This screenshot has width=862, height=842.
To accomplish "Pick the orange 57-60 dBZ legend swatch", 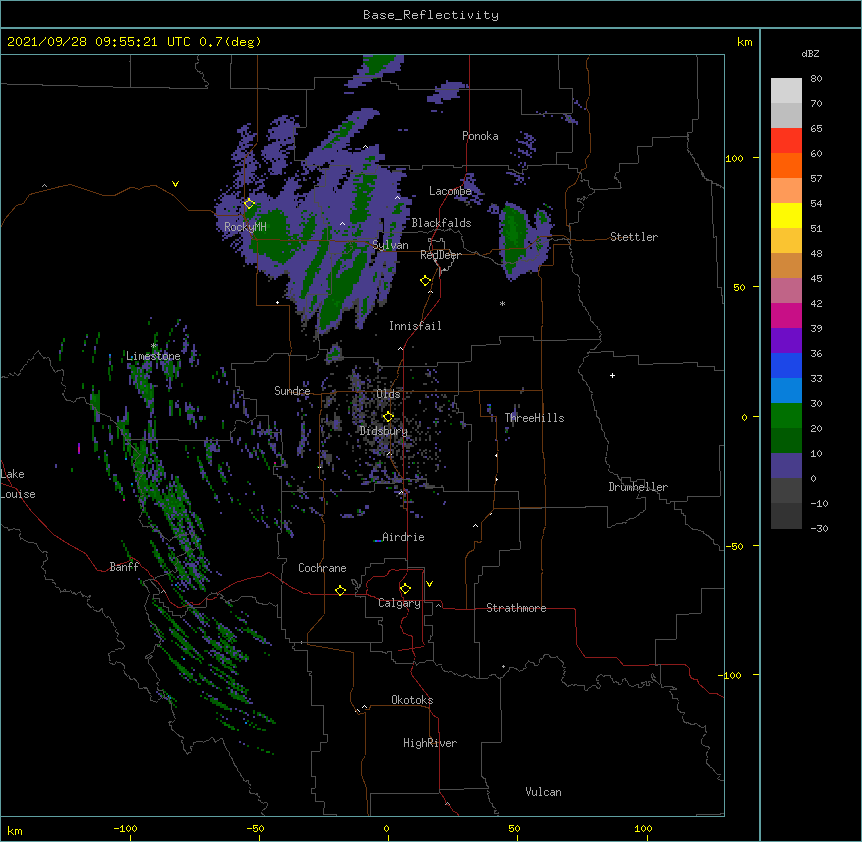I will click(x=786, y=165).
